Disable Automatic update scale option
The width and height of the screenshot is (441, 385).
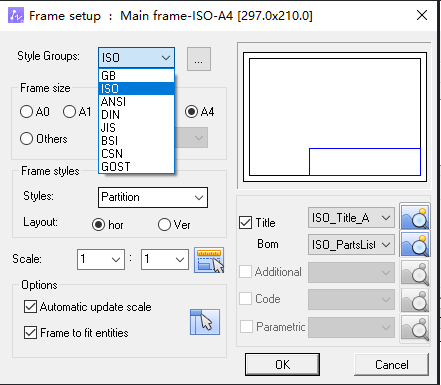click(30, 307)
